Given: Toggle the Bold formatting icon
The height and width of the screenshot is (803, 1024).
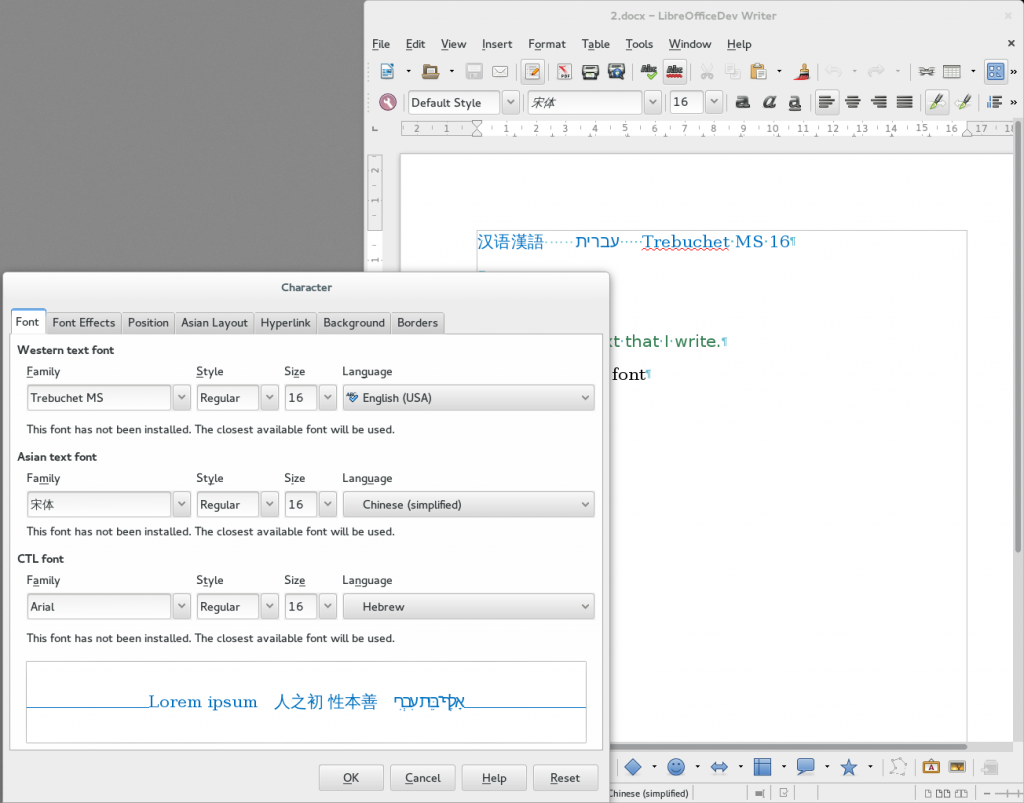Looking at the screenshot, I should point(743,102).
